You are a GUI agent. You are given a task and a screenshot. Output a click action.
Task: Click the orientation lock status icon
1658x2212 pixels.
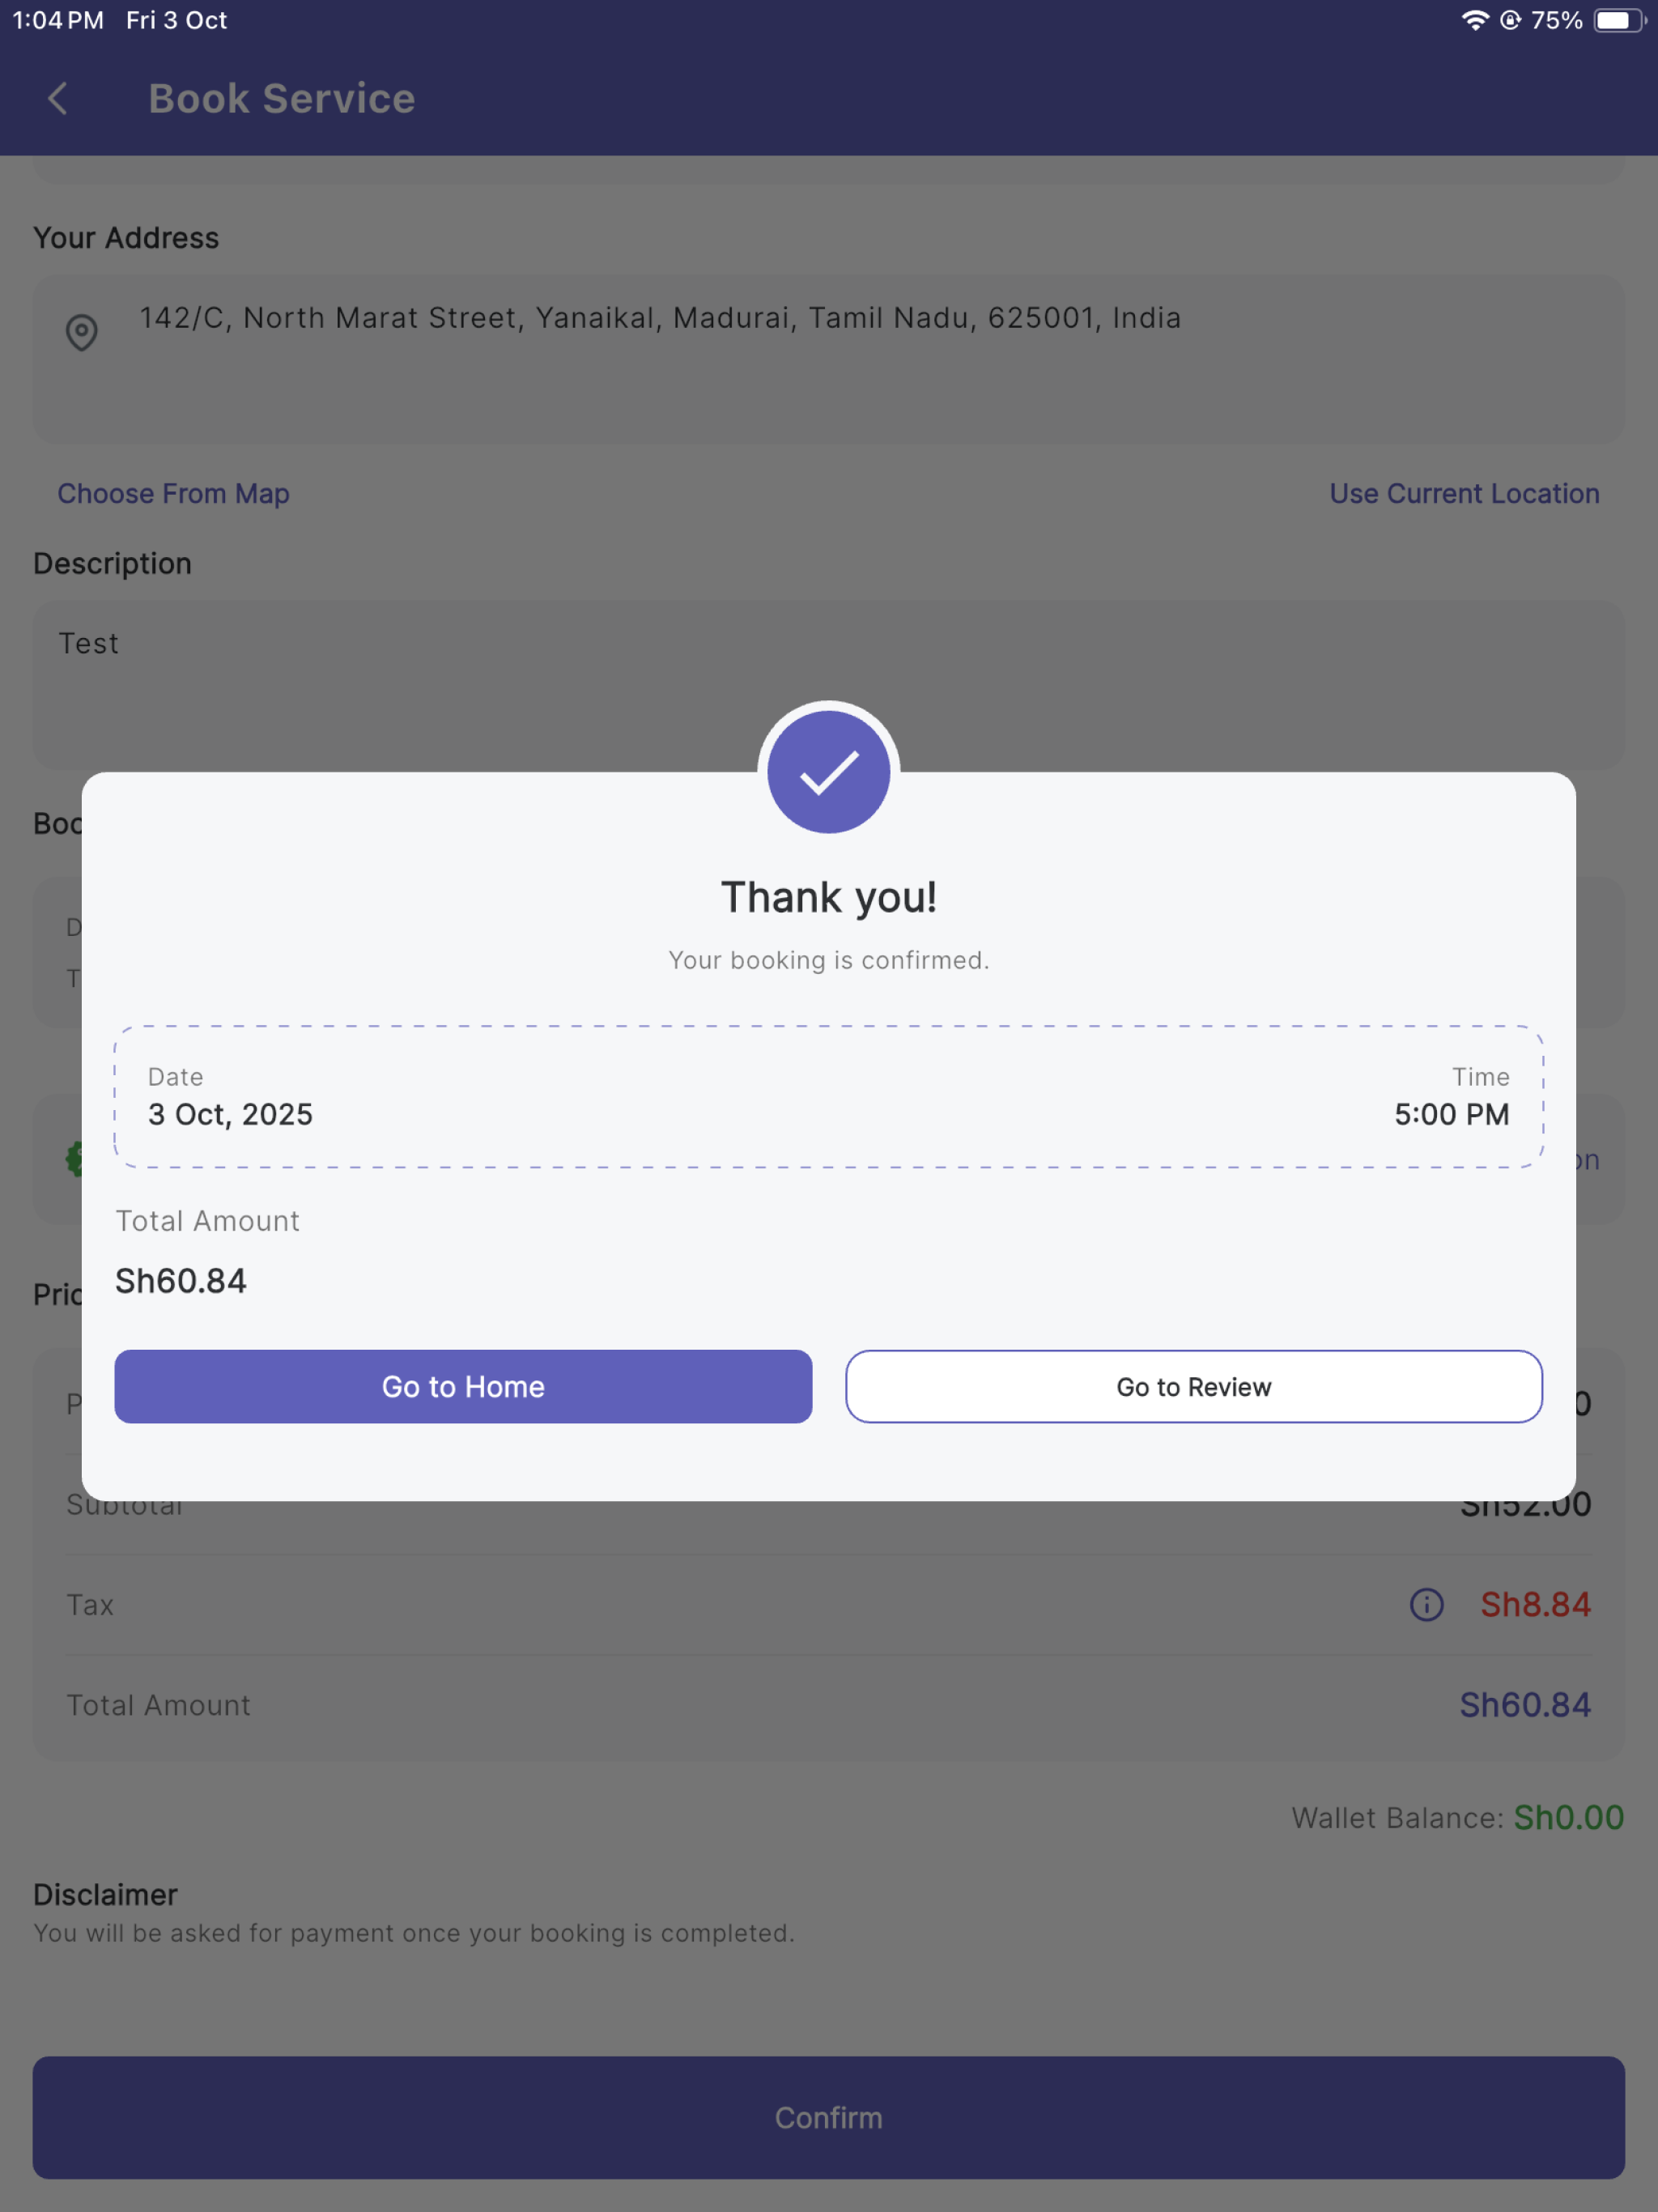coord(1510,21)
